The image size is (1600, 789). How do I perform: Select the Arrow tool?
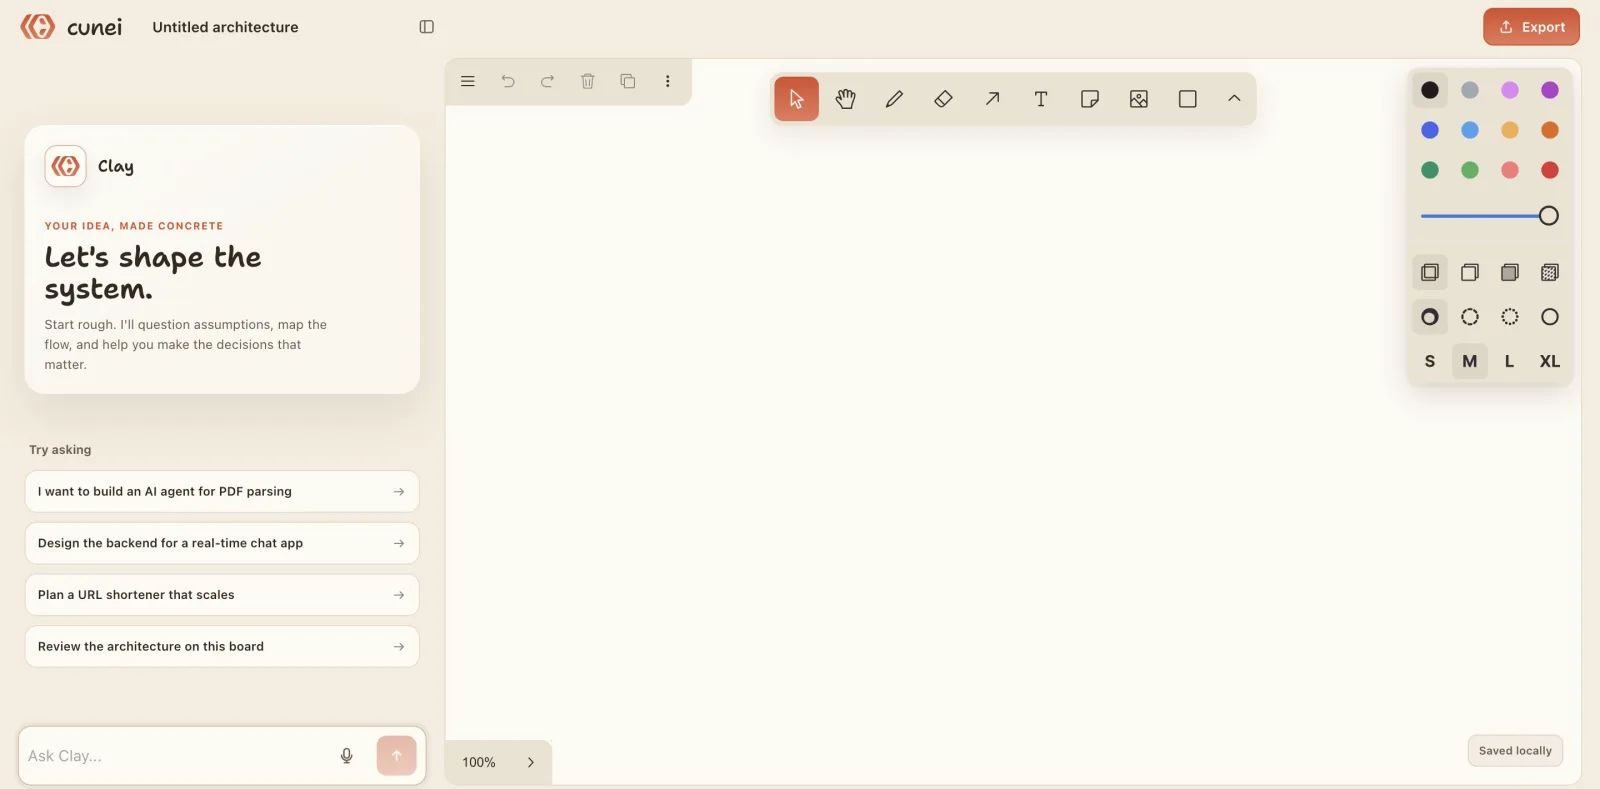point(992,99)
